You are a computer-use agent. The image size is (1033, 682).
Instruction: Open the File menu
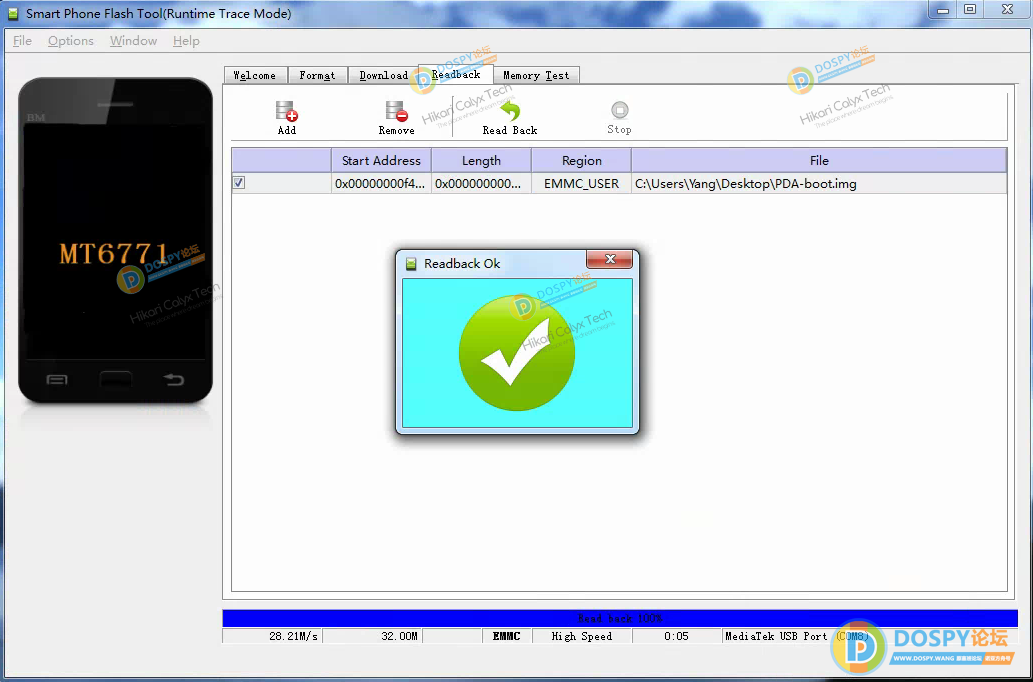click(x=22, y=41)
